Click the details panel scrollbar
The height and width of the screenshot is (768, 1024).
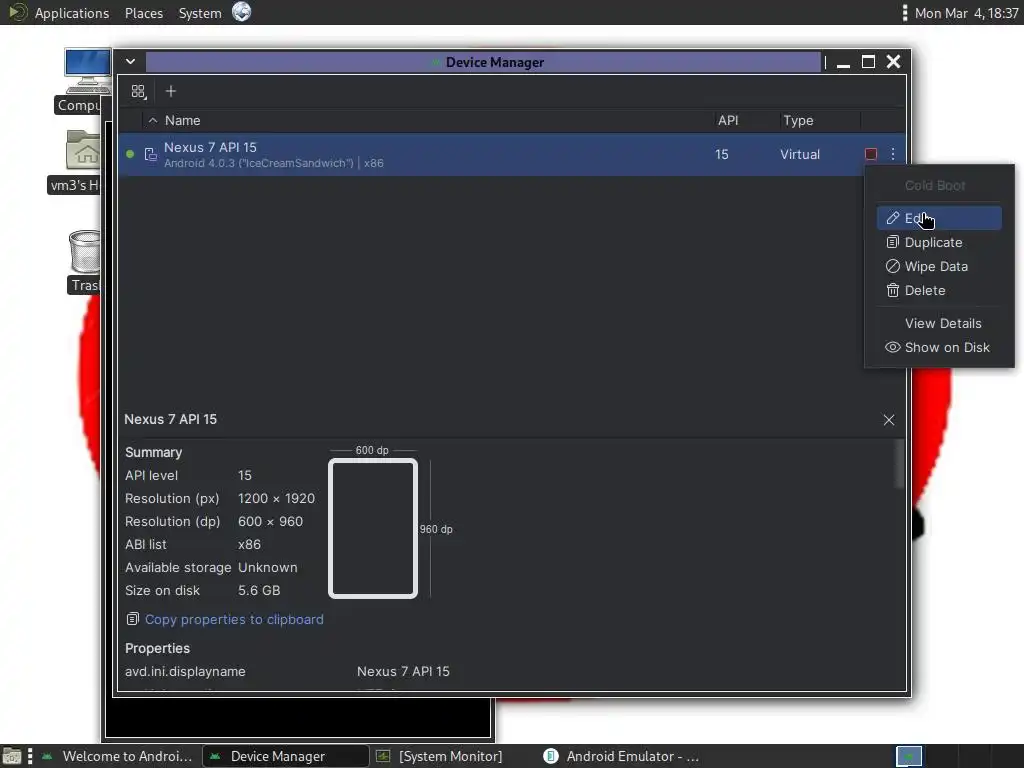pyautogui.click(x=899, y=464)
